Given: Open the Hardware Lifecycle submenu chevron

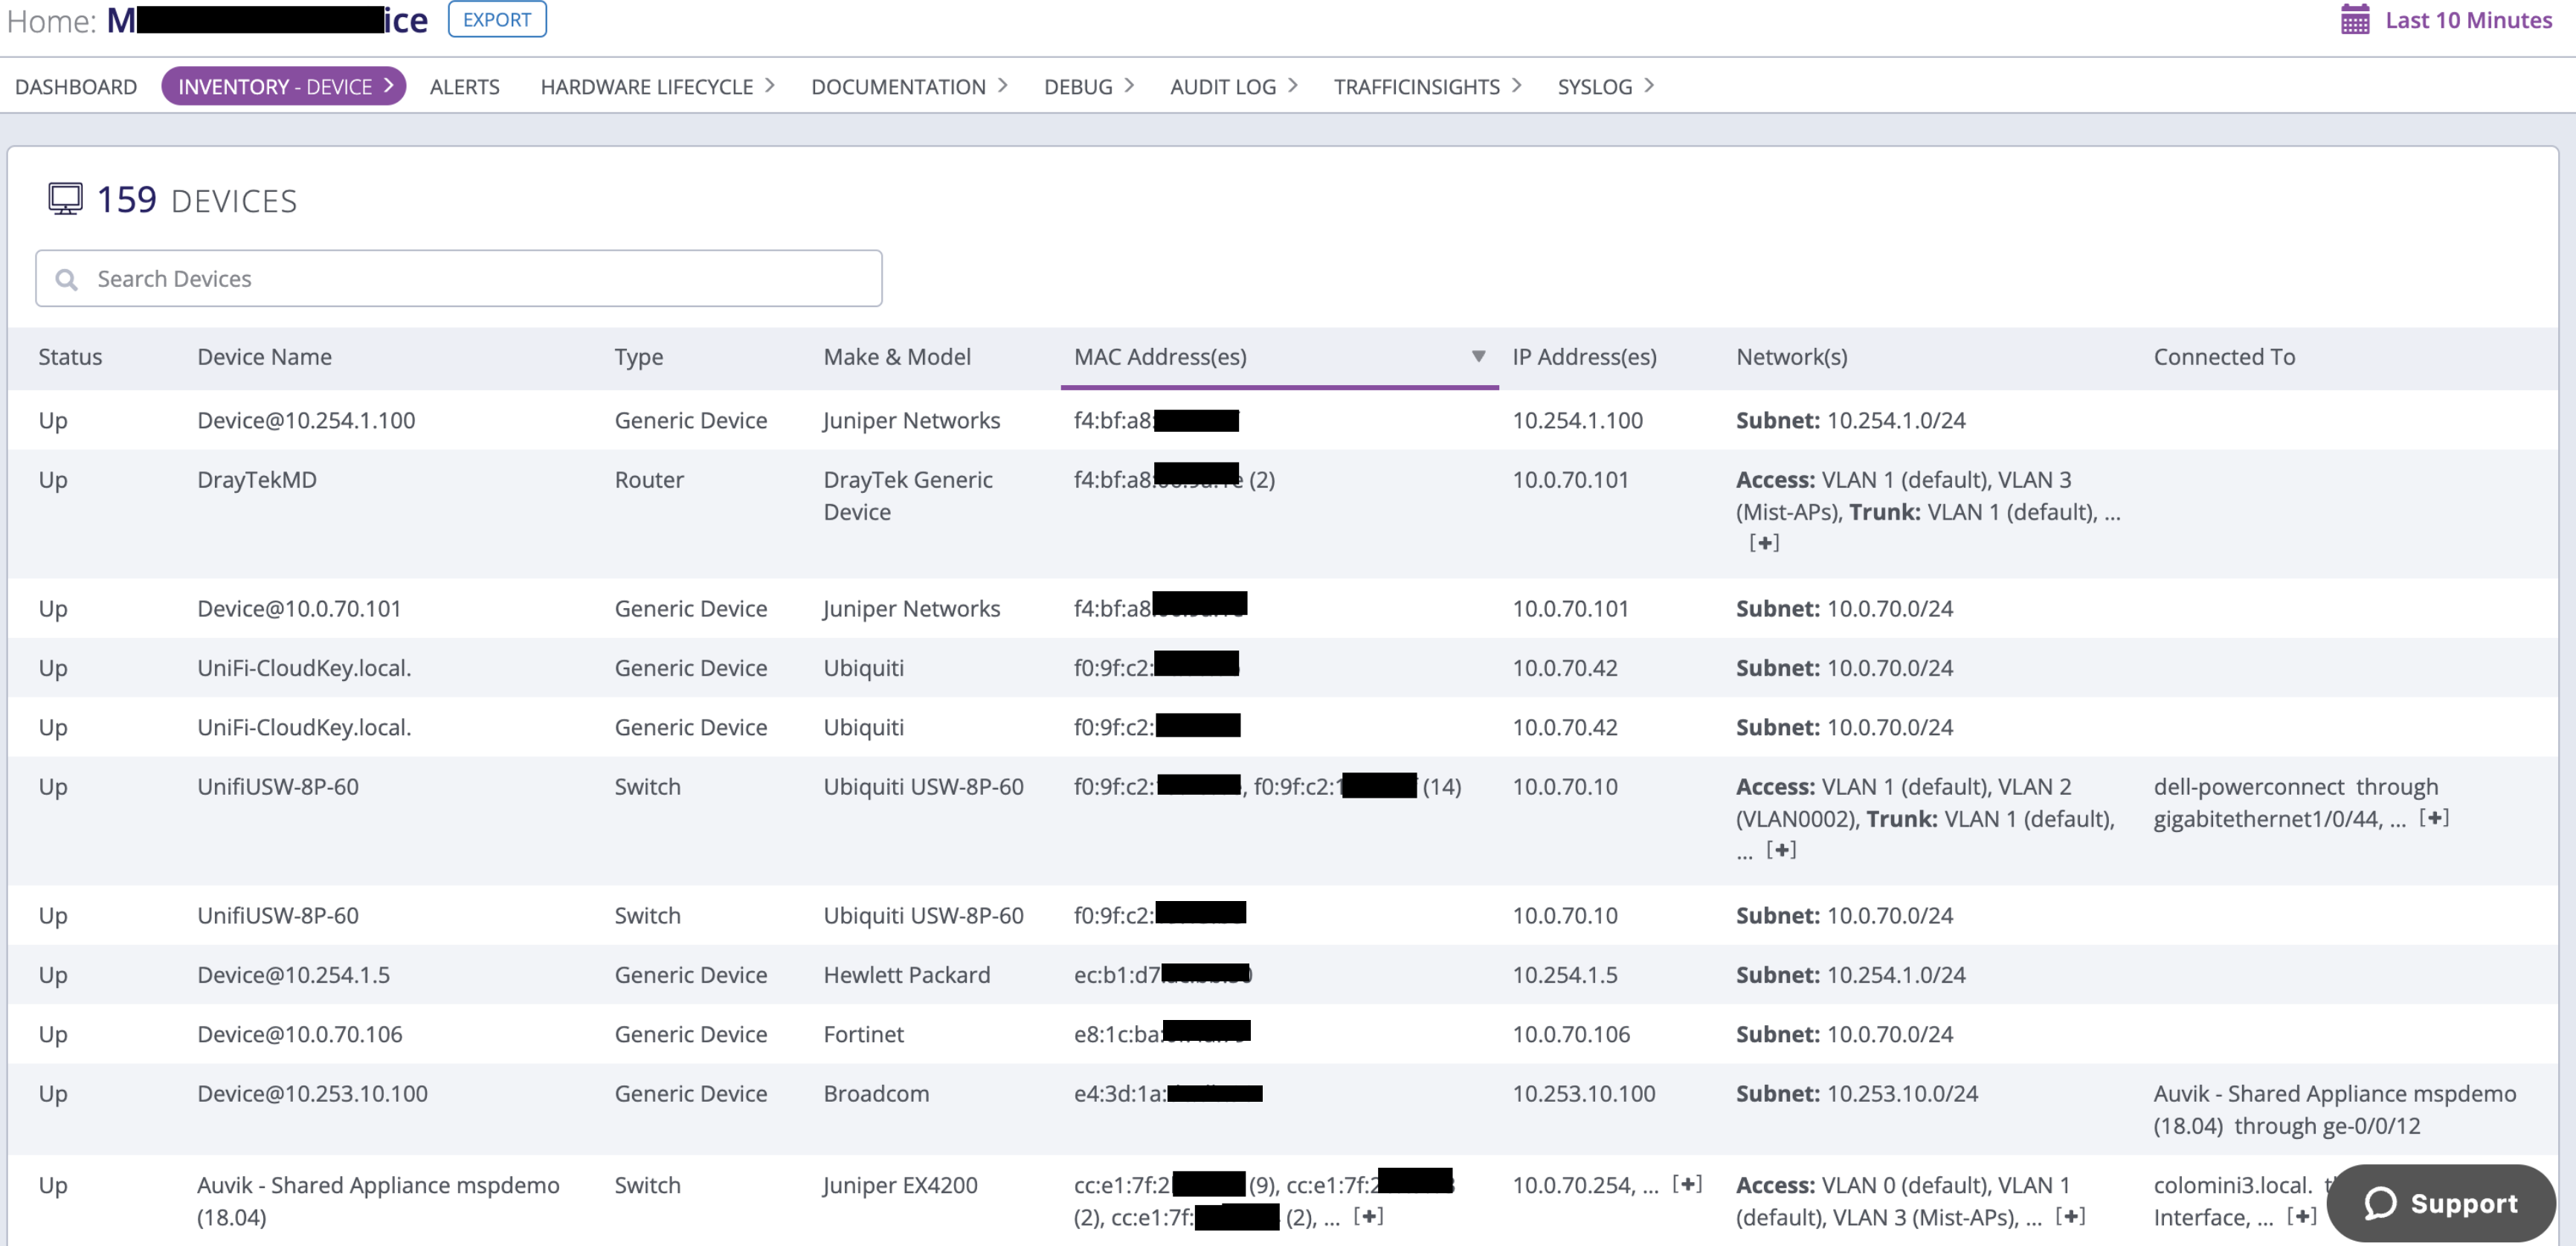Looking at the screenshot, I should pyautogui.click(x=770, y=86).
